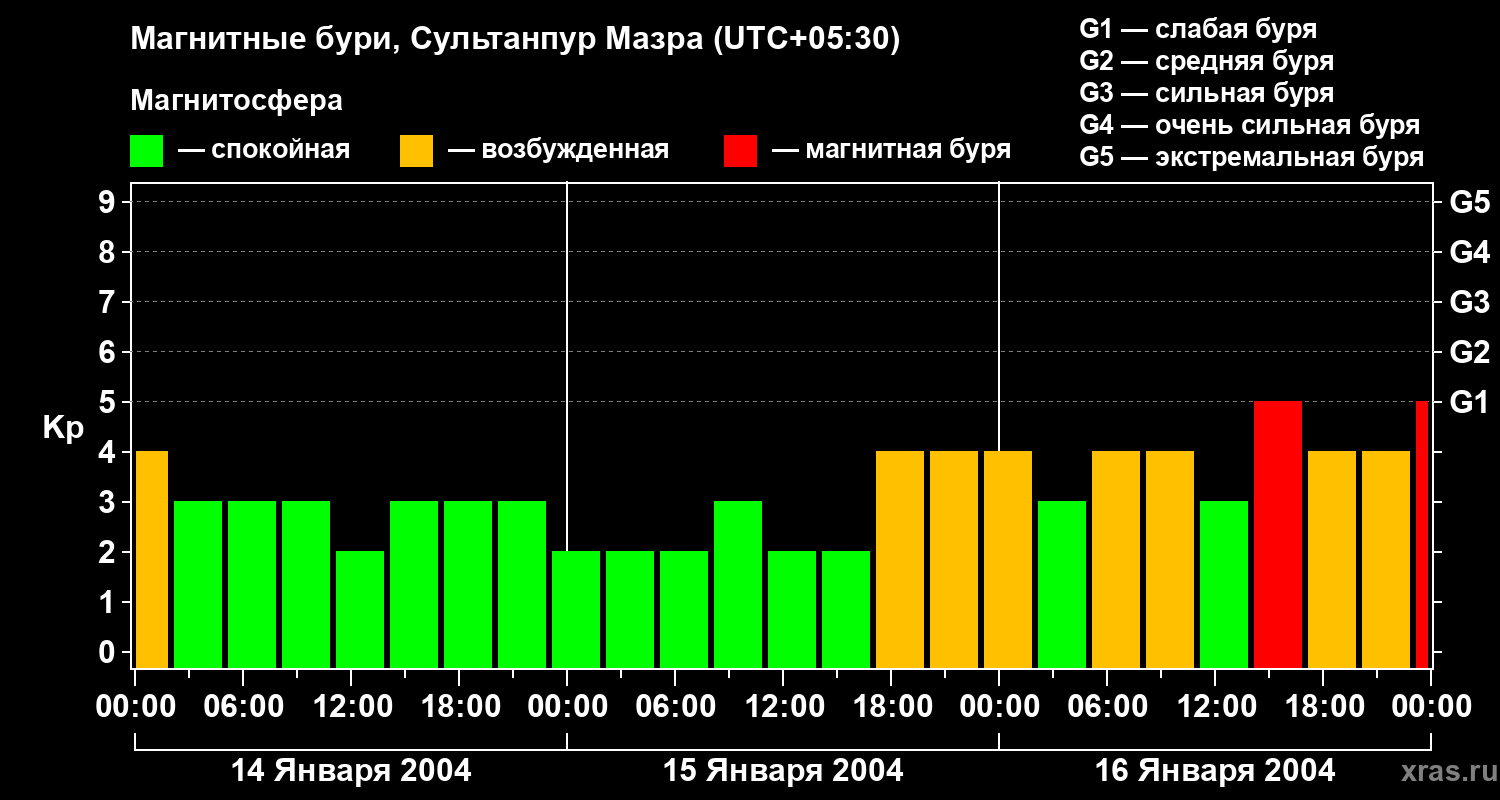The height and width of the screenshot is (800, 1500).
Task: Click the Kp axis value 4
Action: [109, 453]
